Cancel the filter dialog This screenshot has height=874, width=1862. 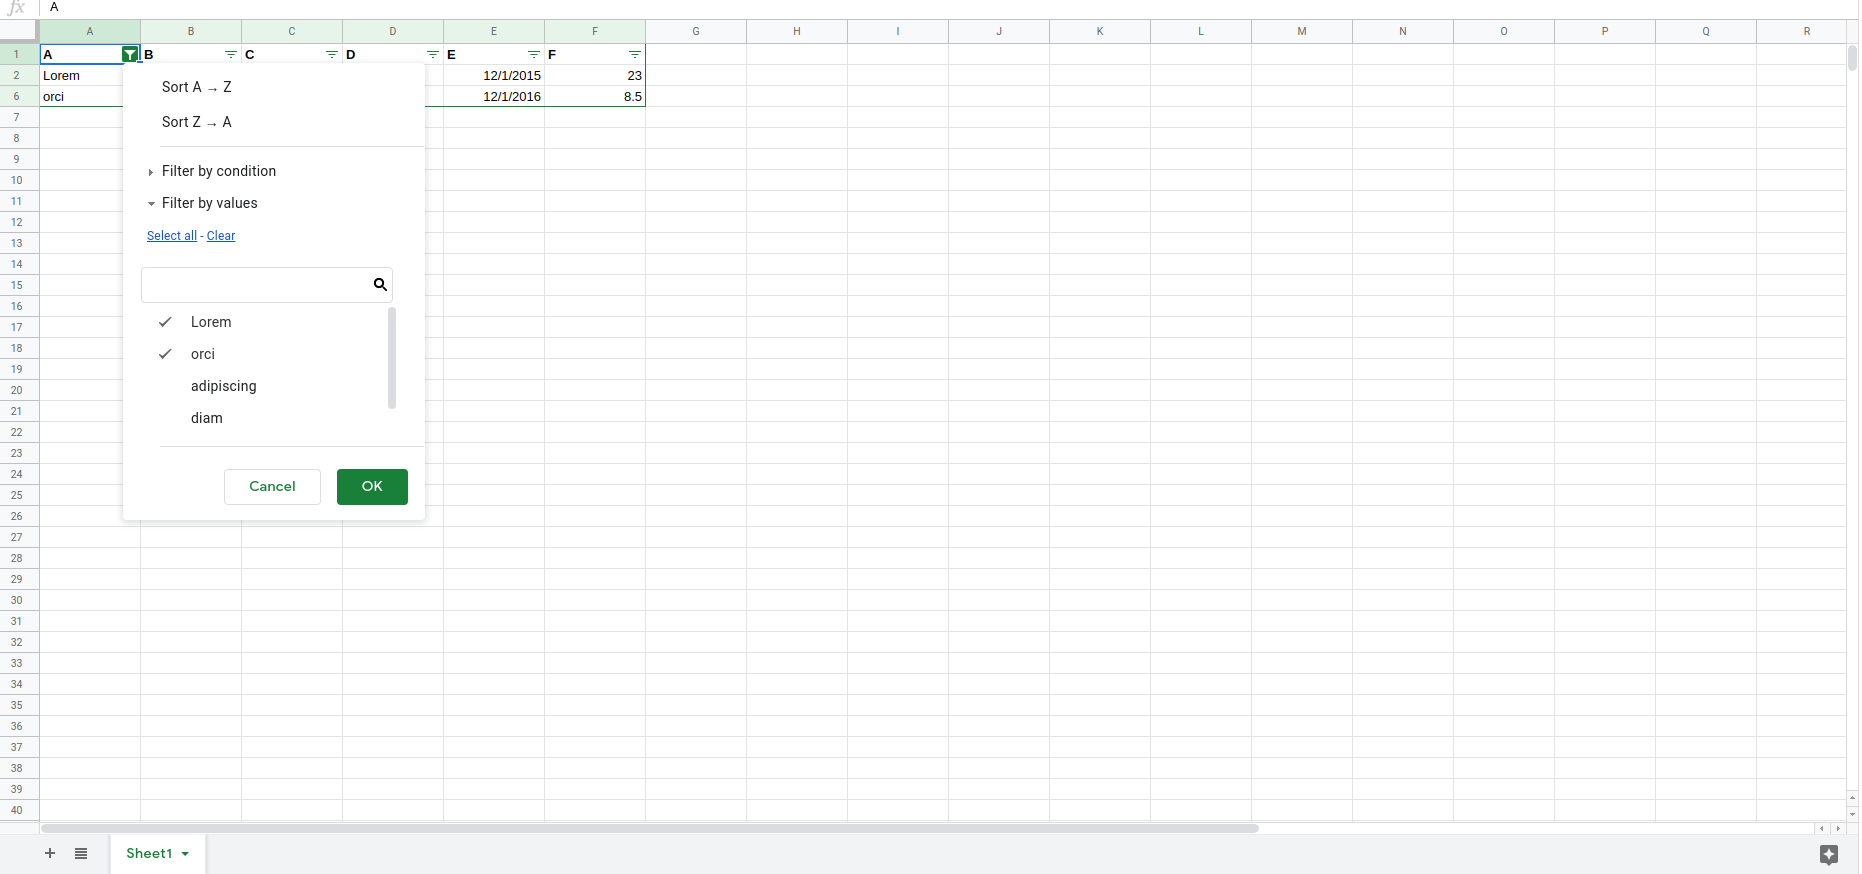272,487
